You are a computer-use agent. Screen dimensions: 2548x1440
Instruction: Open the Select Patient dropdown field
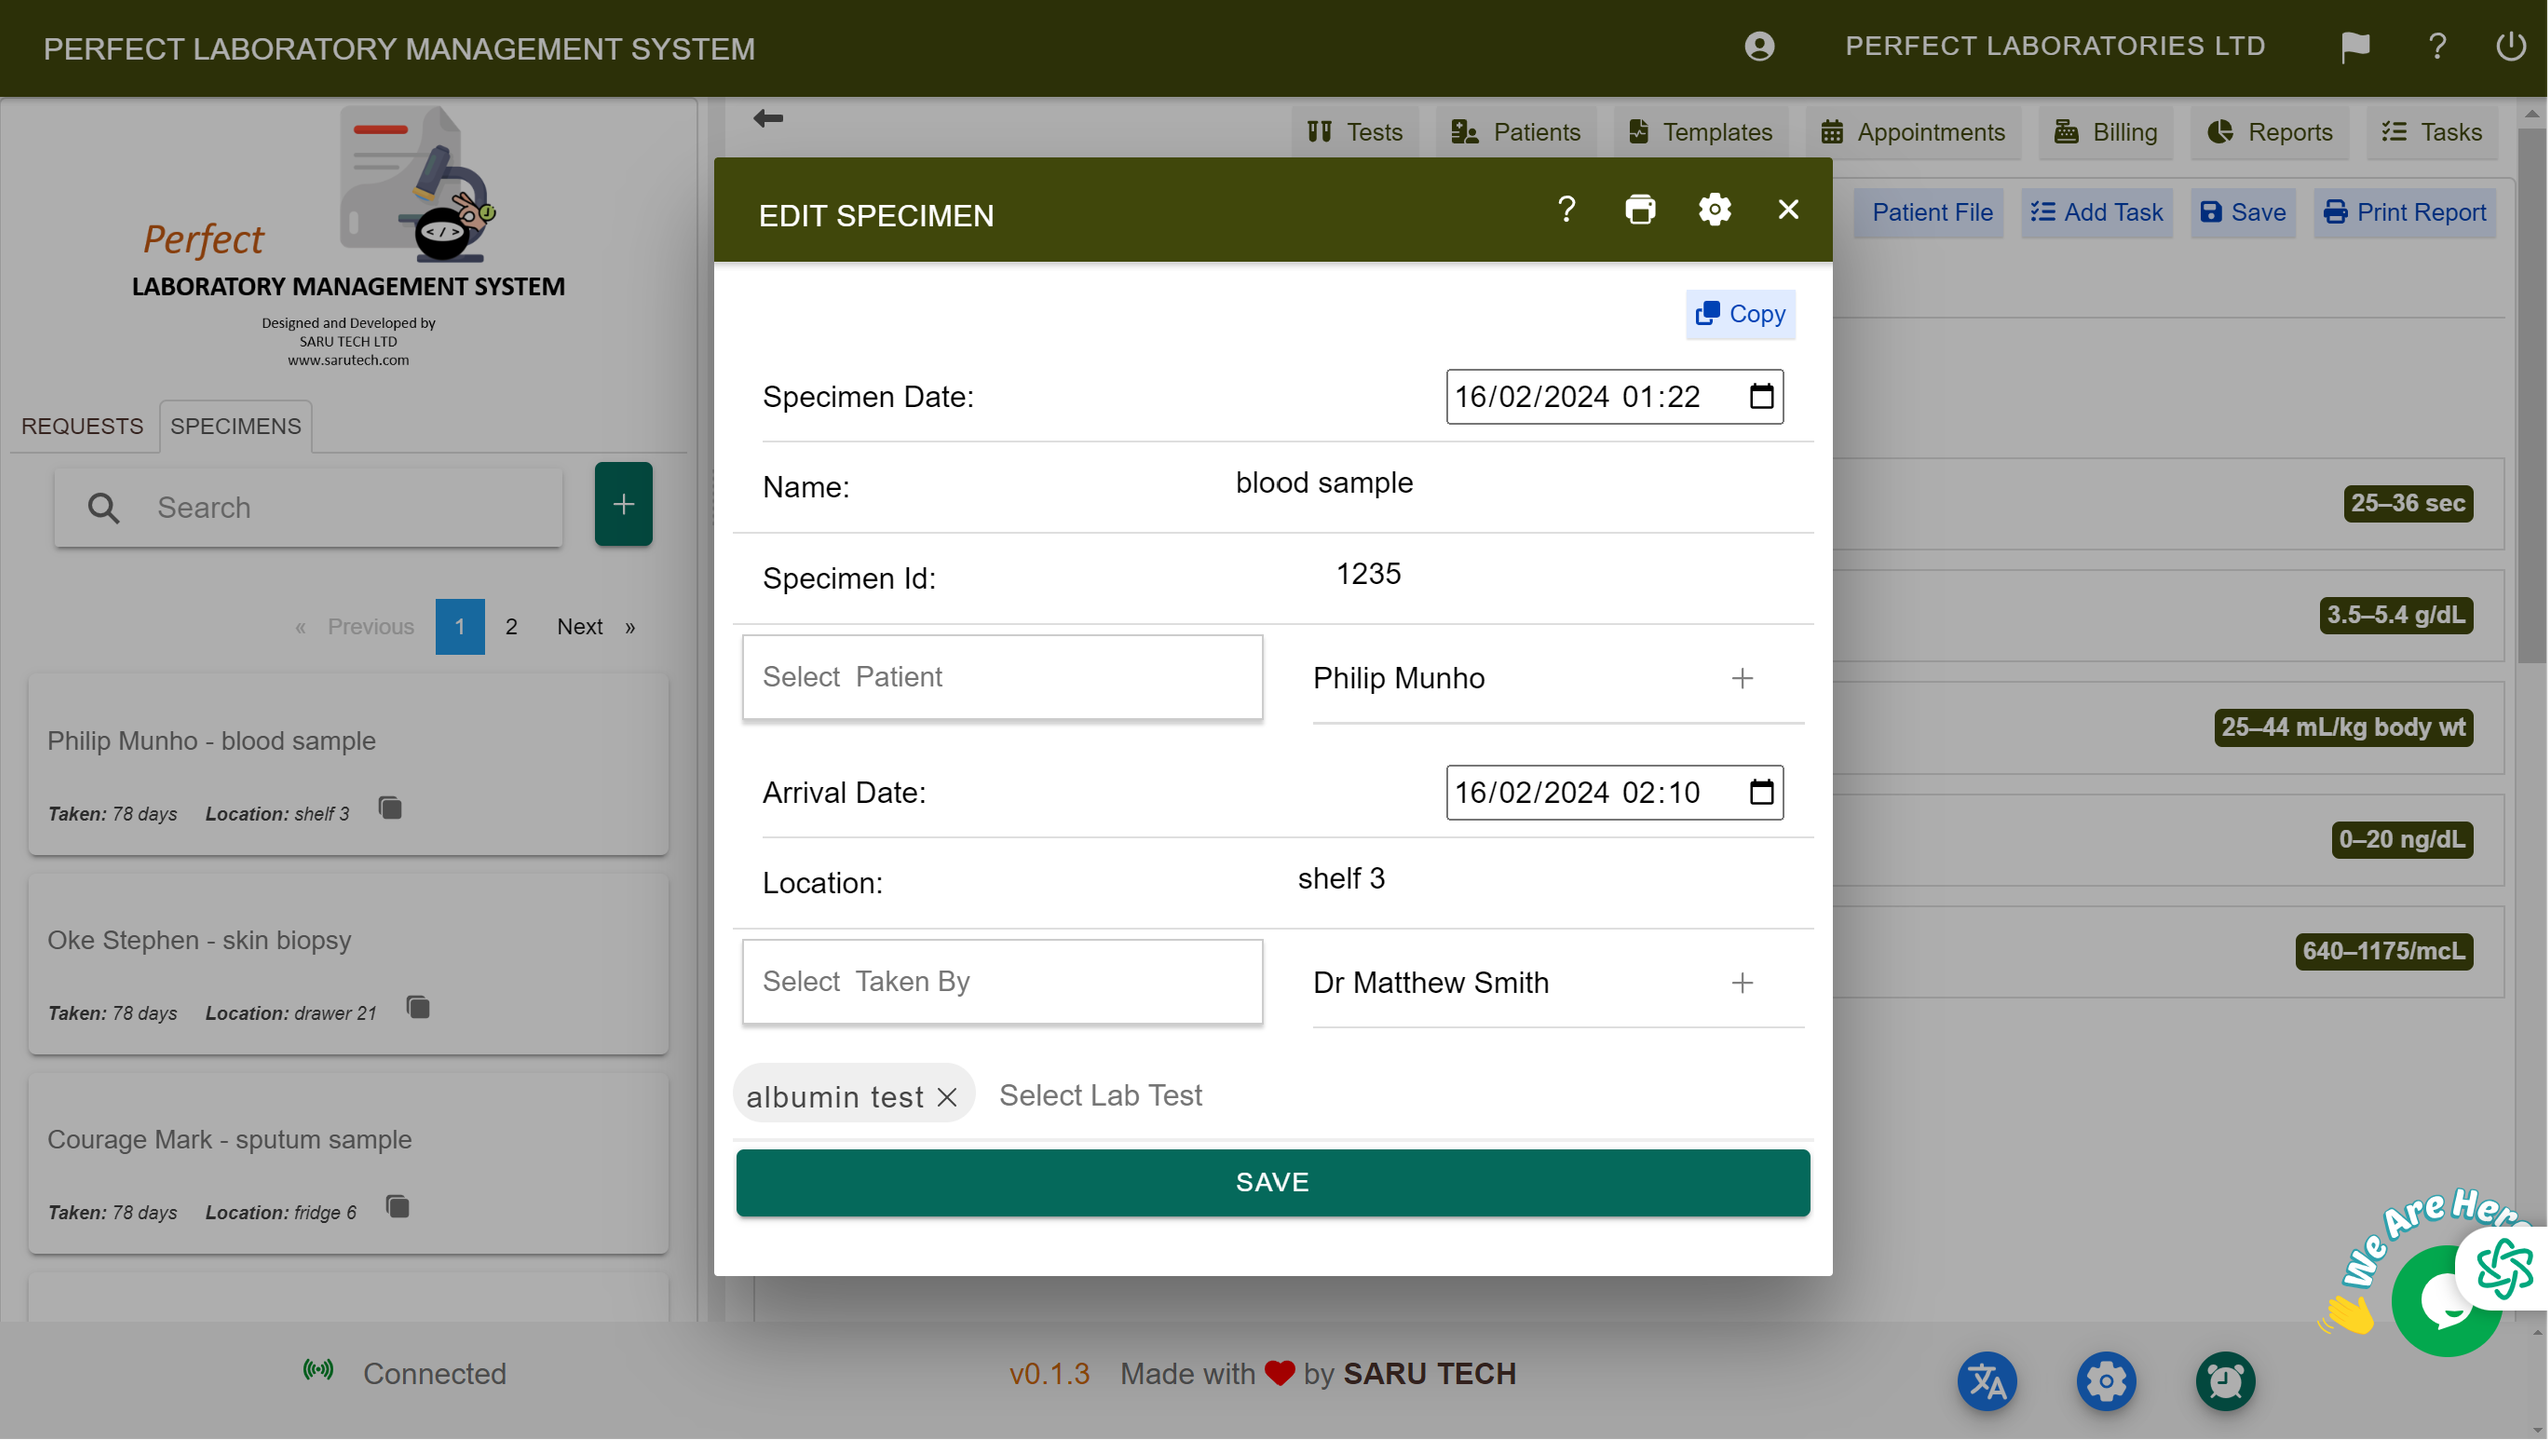(1002, 677)
